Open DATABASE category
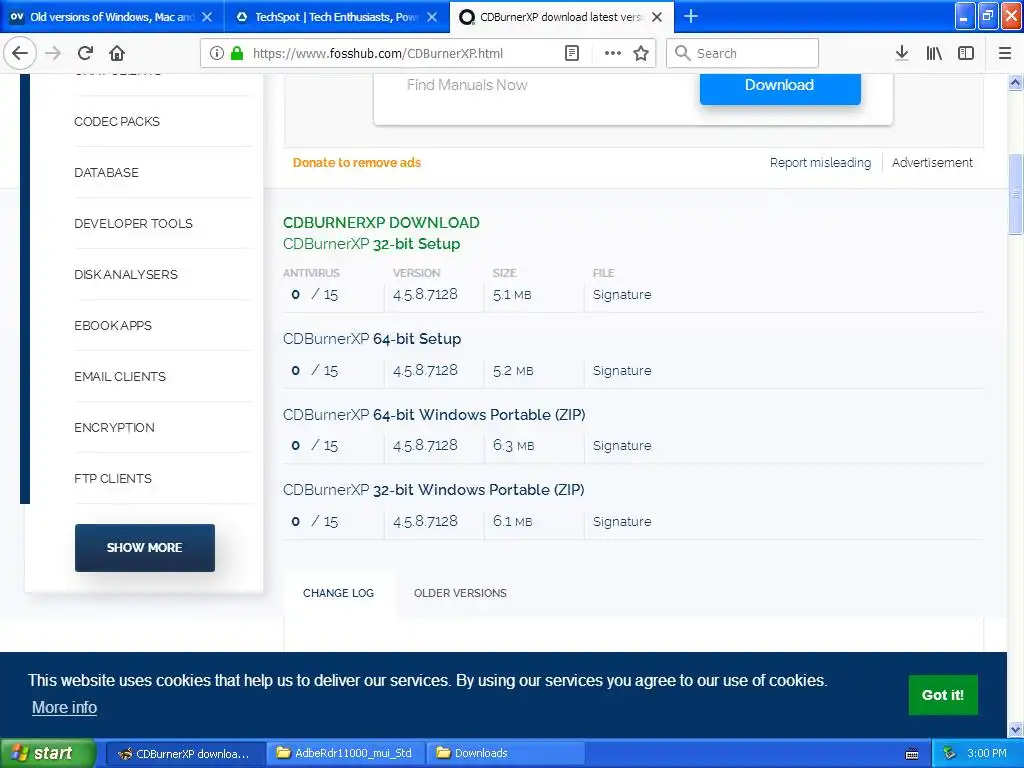Image resolution: width=1024 pixels, height=768 pixels. click(x=106, y=172)
